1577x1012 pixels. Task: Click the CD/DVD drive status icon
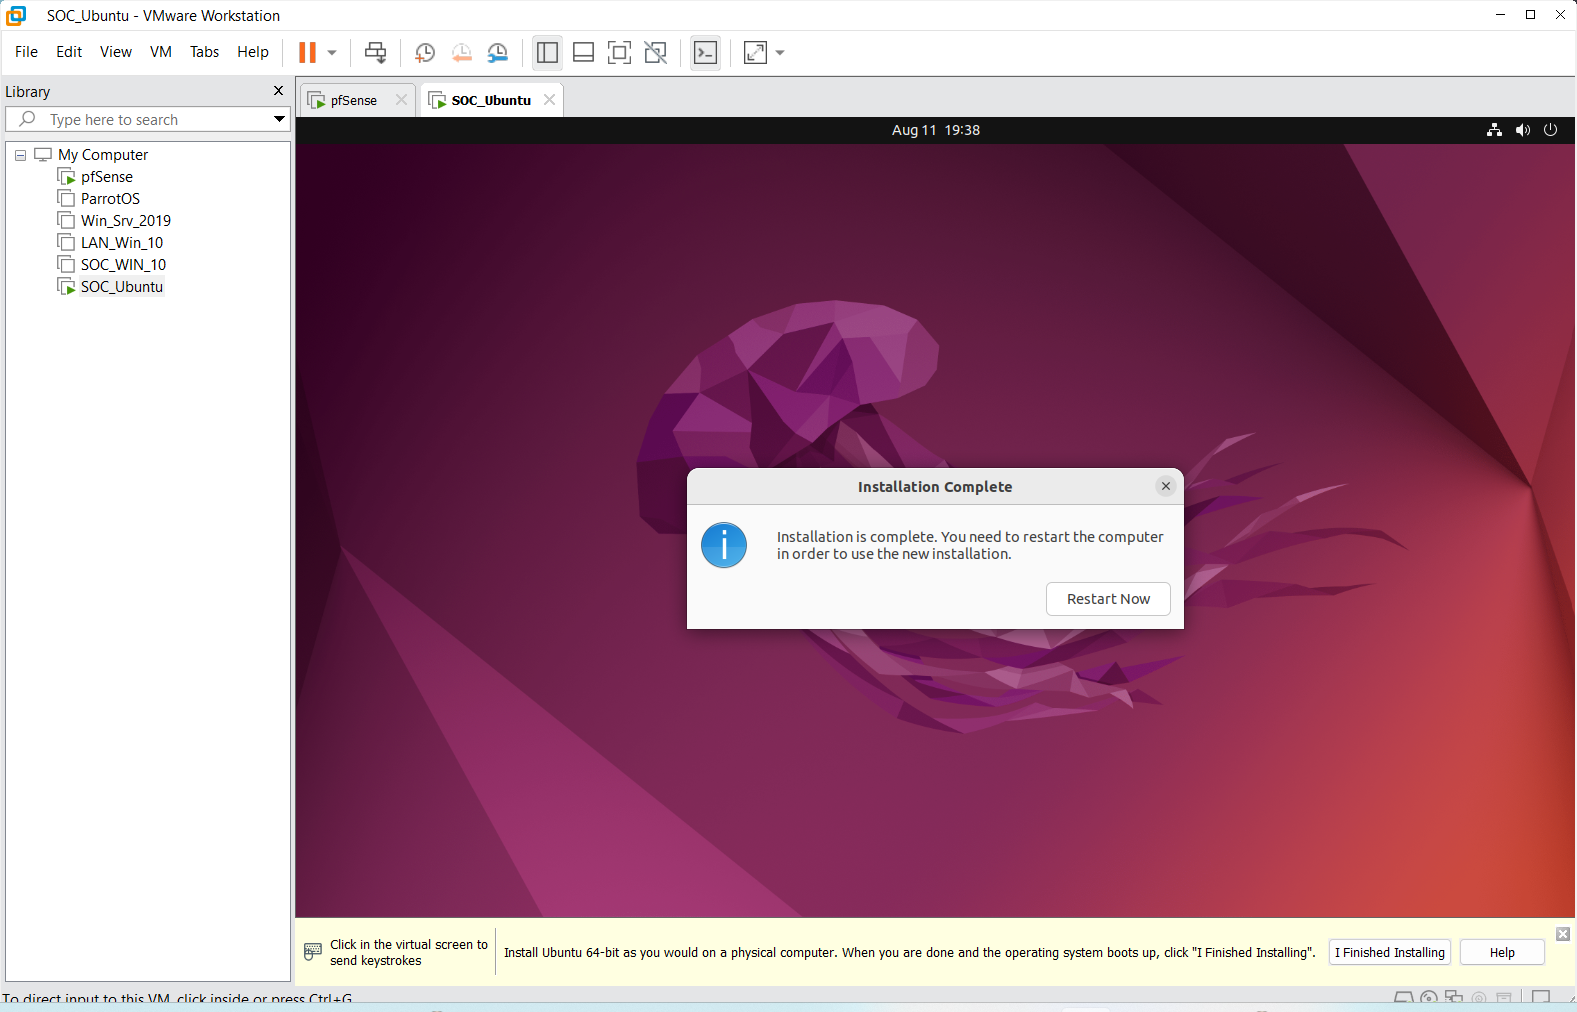(1428, 998)
